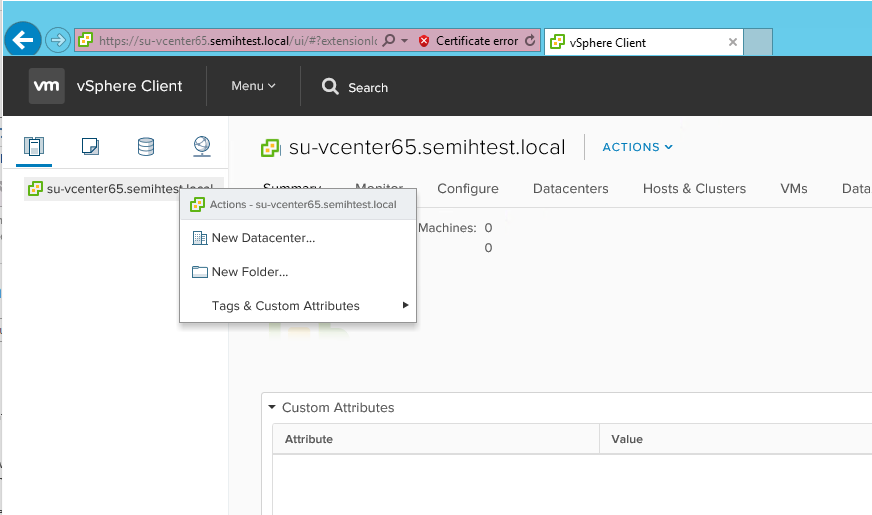The height and width of the screenshot is (515, 872).
Task: Open the Datacenters tab
Action: point(570,189)
